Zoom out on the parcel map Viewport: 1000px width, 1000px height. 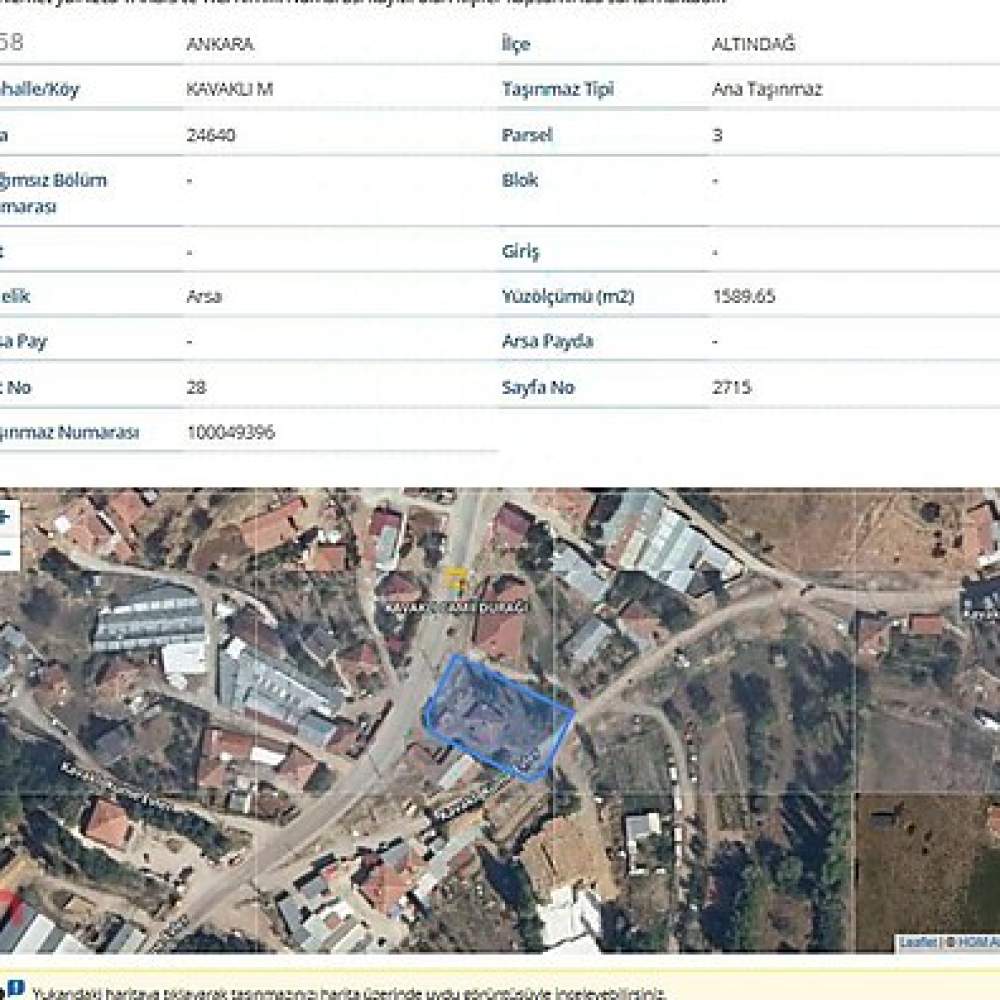(x=5, y=552)
